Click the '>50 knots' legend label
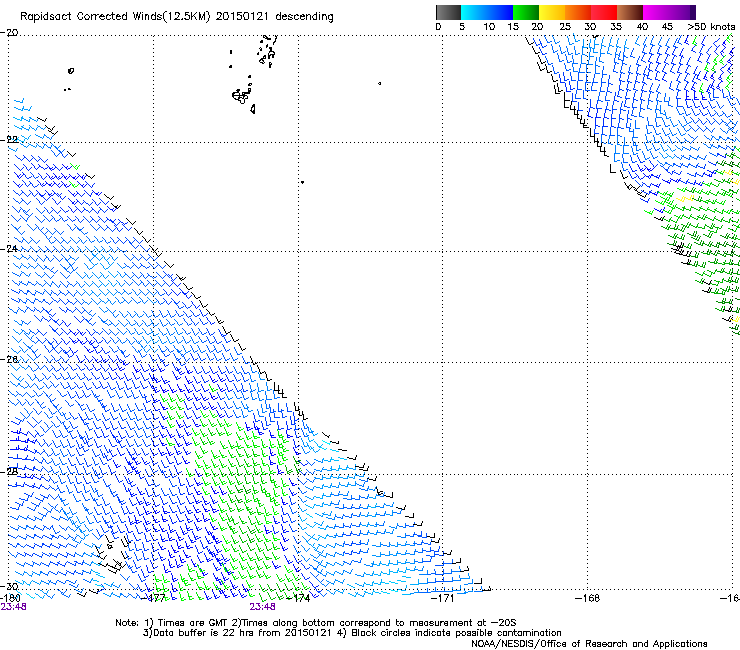740x650 pixels. [711, 27]
